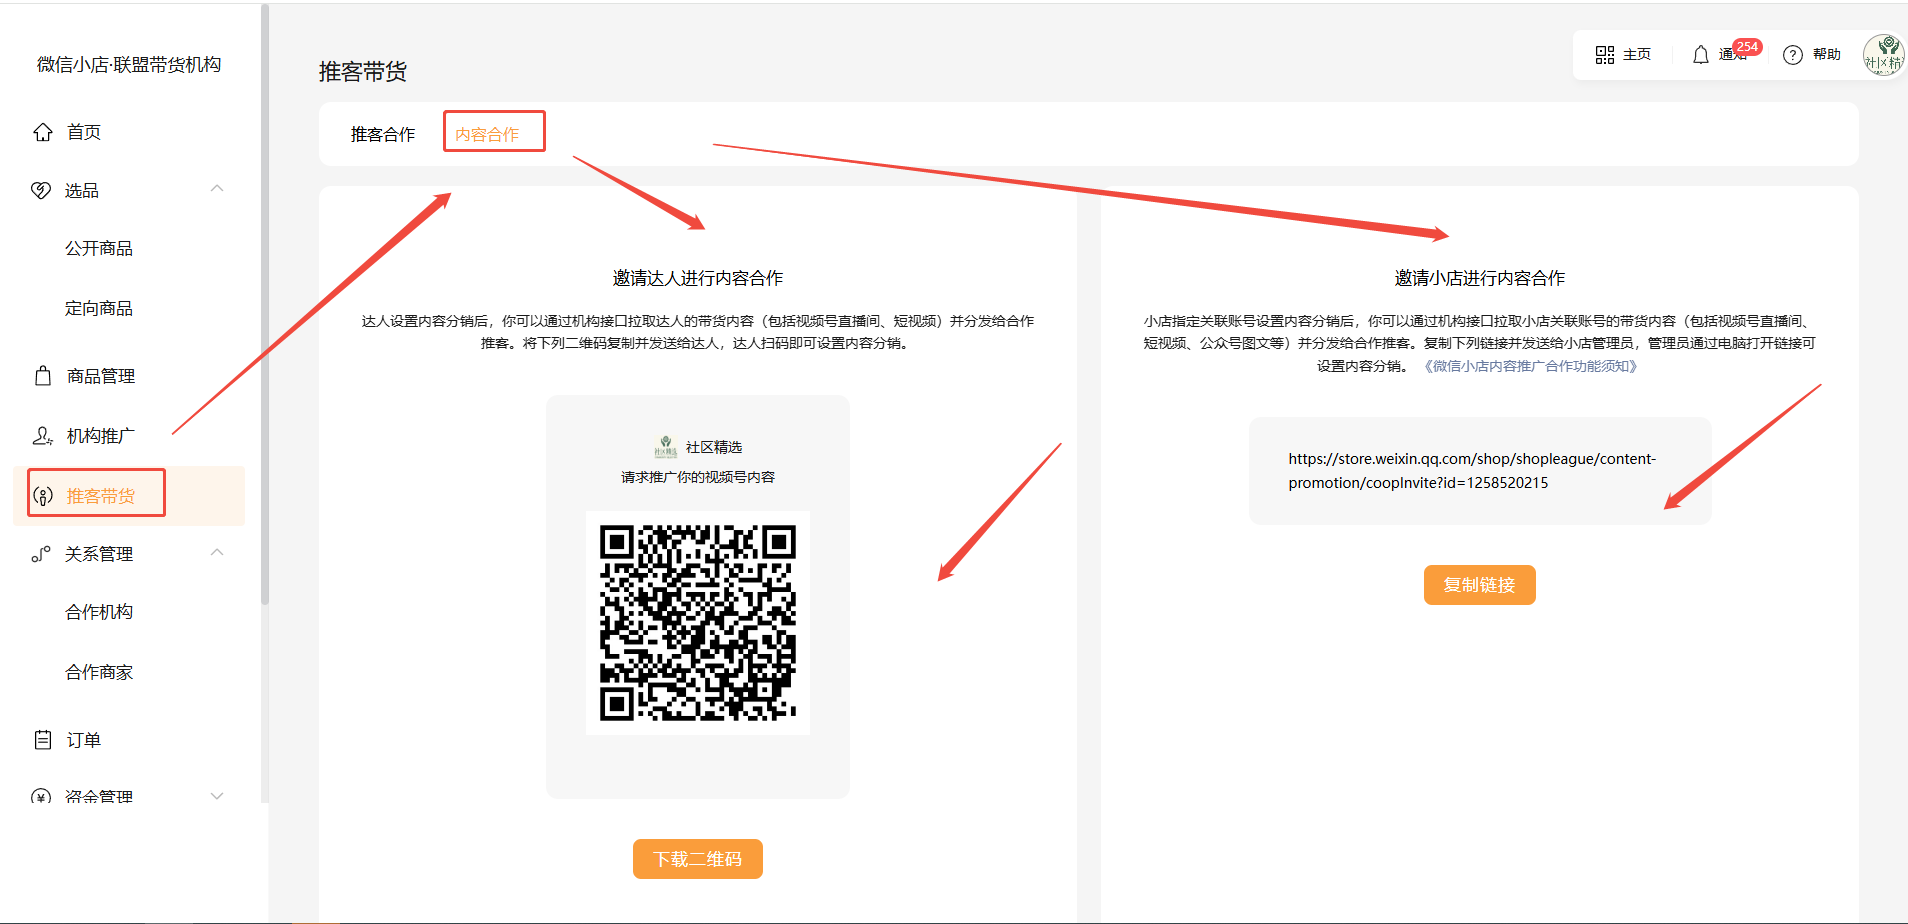The image size is (1908, 924).
Task: Collapse the 关系管理 section chevron
Action: 217,553
